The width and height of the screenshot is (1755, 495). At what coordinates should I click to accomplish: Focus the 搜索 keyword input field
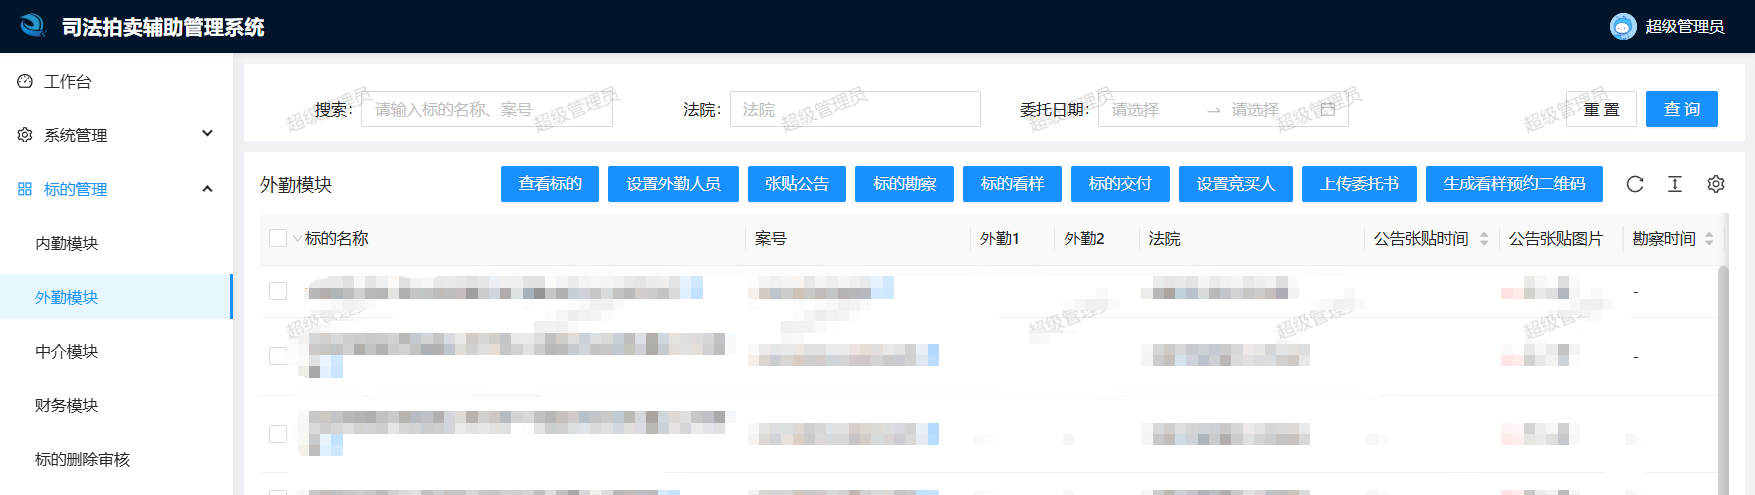tap(487, 109)
